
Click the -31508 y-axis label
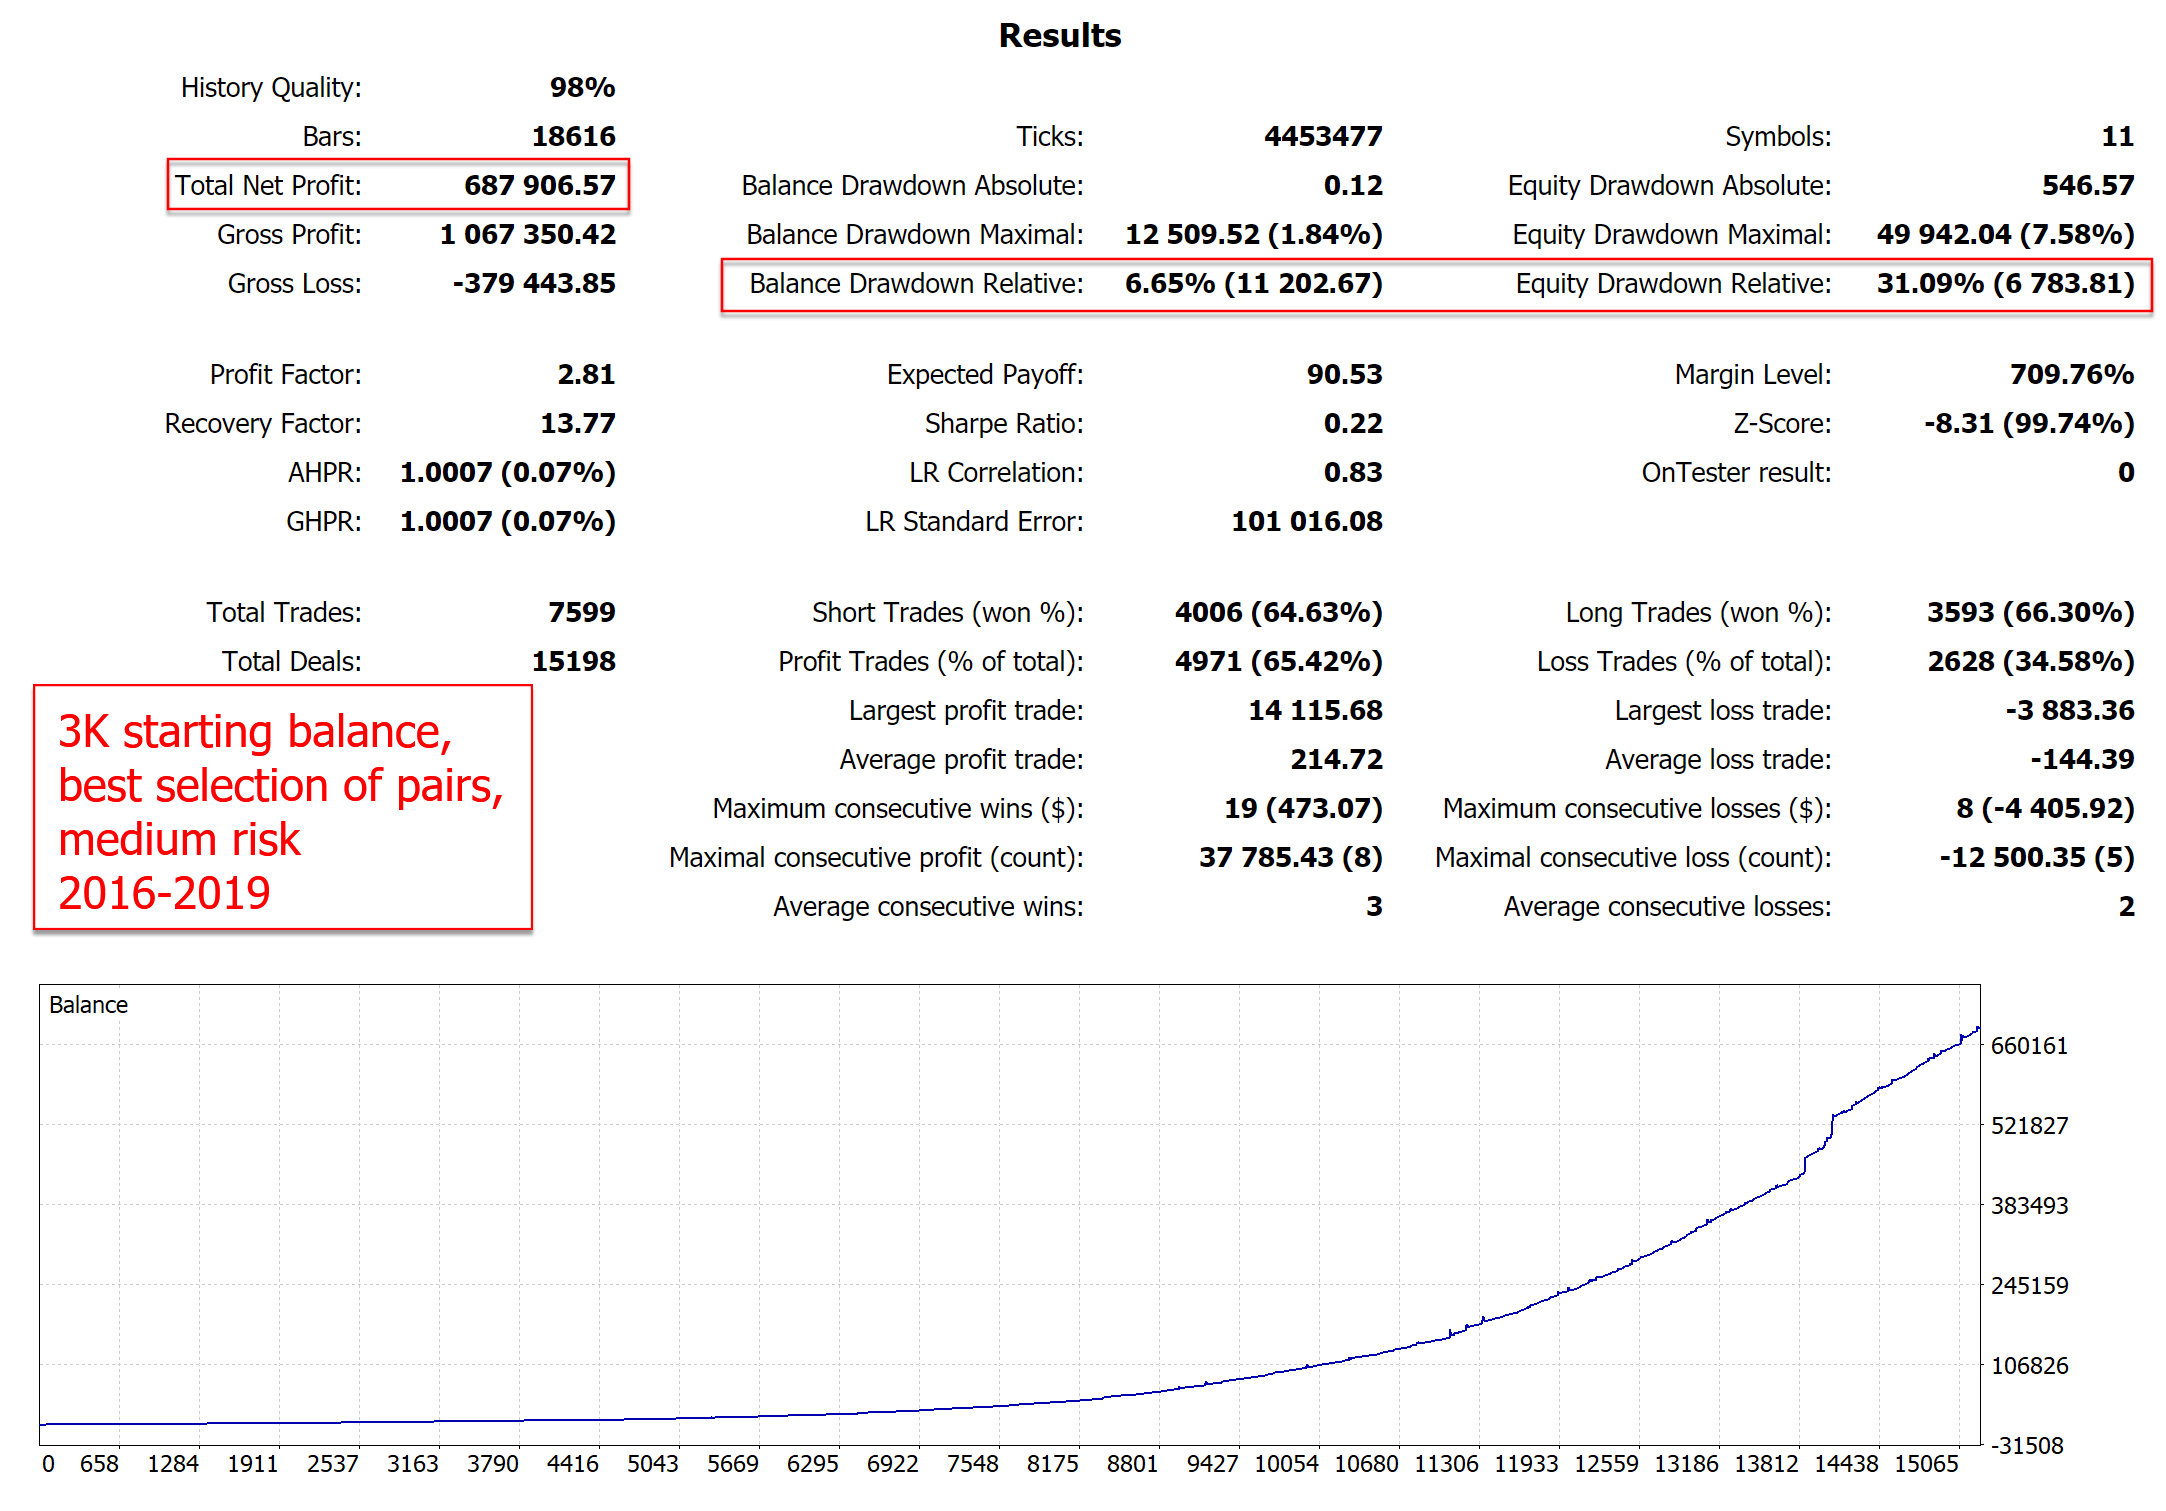pyautogui.click(x=2026, y=1446)
